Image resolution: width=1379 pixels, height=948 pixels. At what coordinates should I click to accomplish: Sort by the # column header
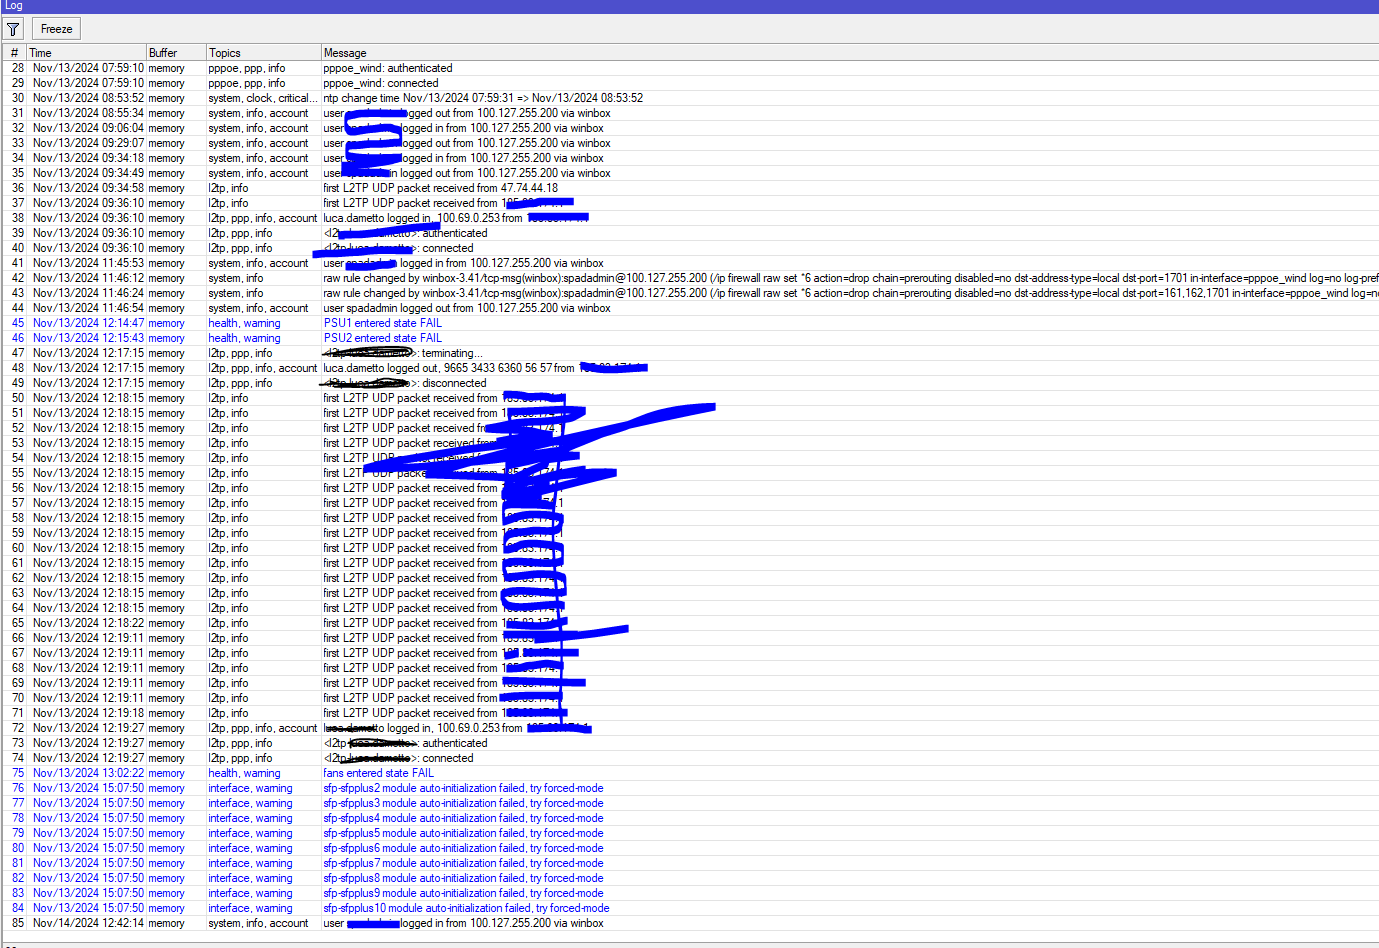(14, 53)
